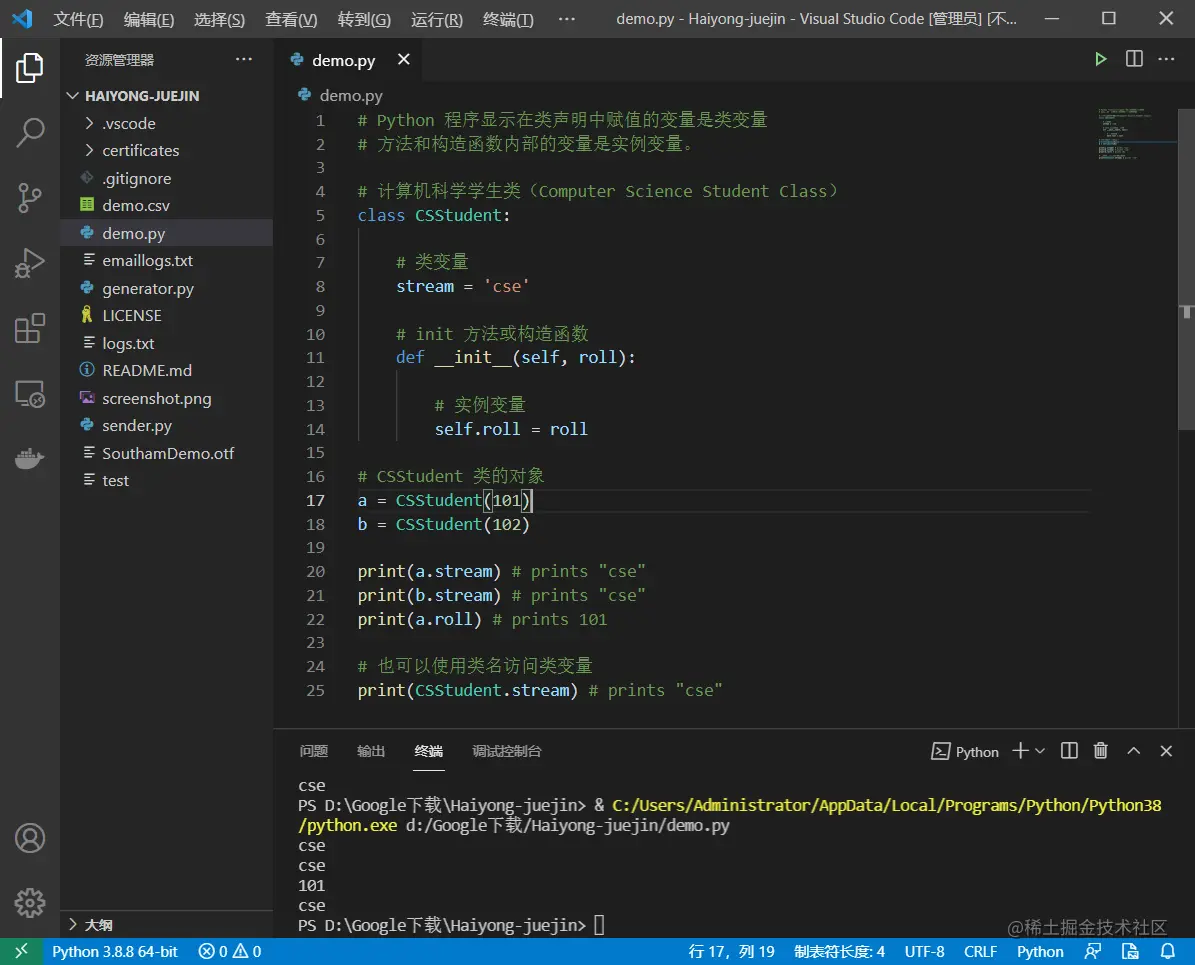Image resolution: width=1195 pixels, height=965 pixels.
Task: Open Explorer panel ellipsis menu
Action: point(244,59)
